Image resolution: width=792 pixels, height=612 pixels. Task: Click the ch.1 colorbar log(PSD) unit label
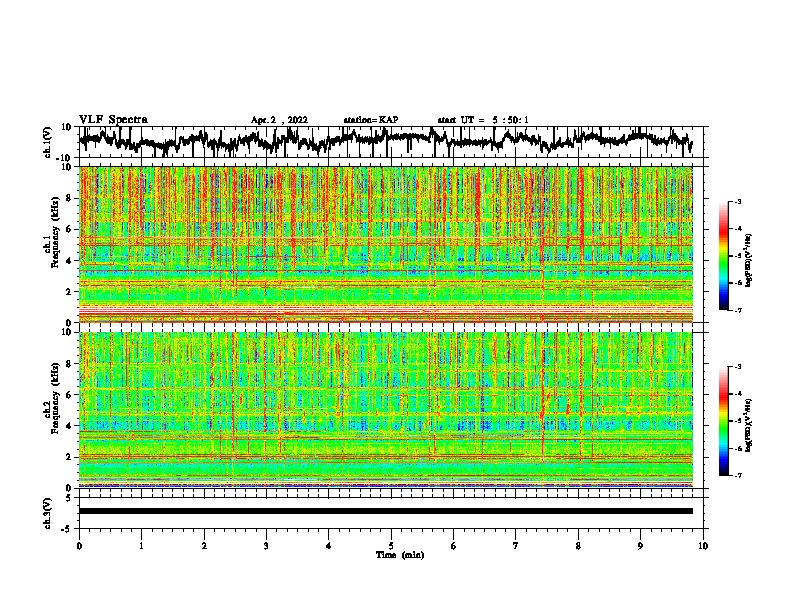pos(749,261)
